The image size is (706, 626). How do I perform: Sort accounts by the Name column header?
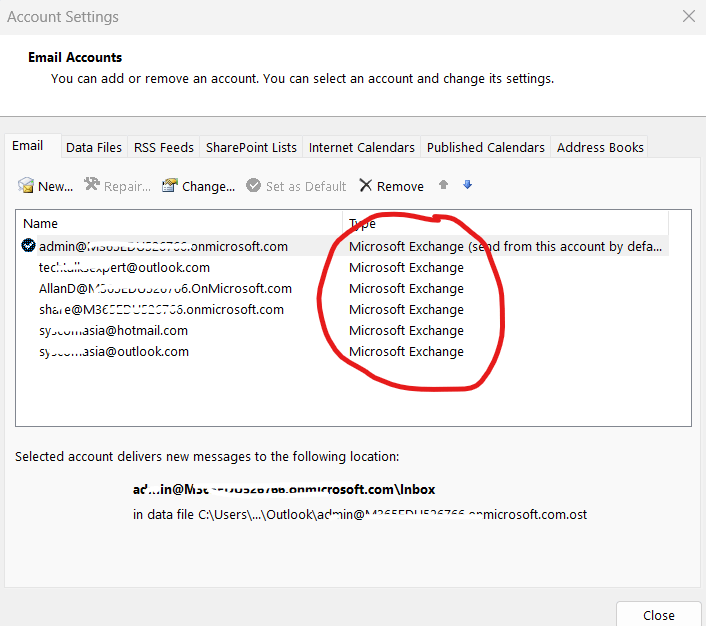tap(180, 223)
